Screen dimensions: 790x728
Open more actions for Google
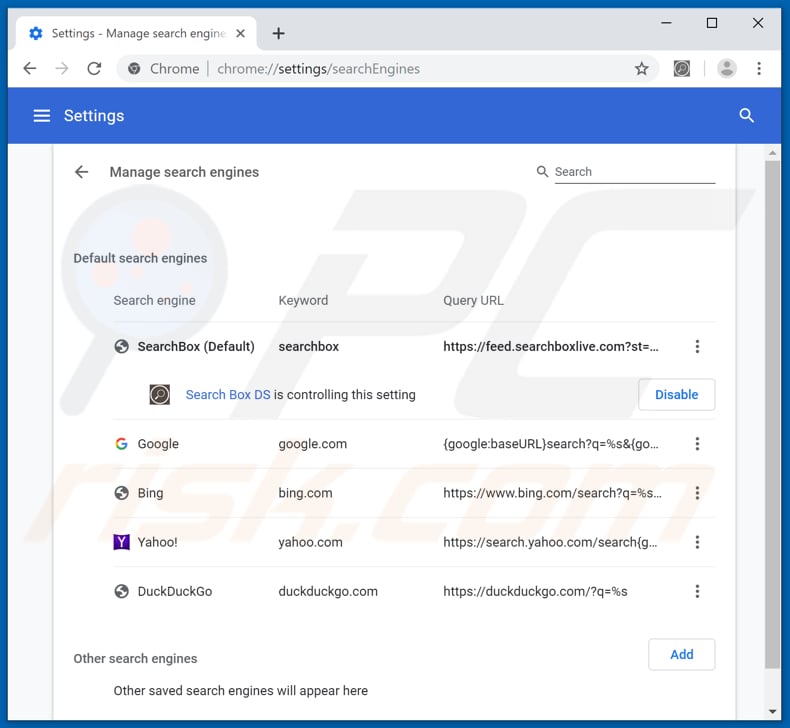[x=697, y=444]
